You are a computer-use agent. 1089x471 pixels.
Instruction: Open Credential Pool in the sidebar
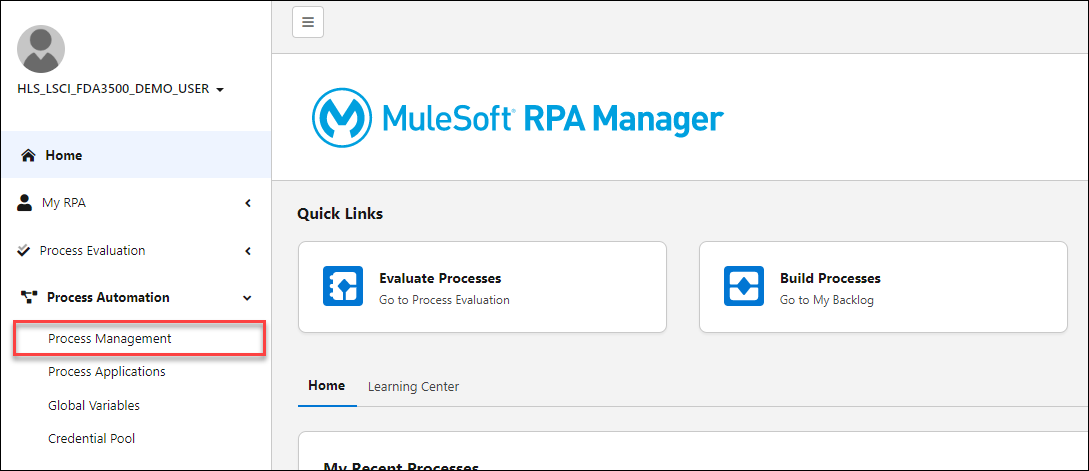91,438
